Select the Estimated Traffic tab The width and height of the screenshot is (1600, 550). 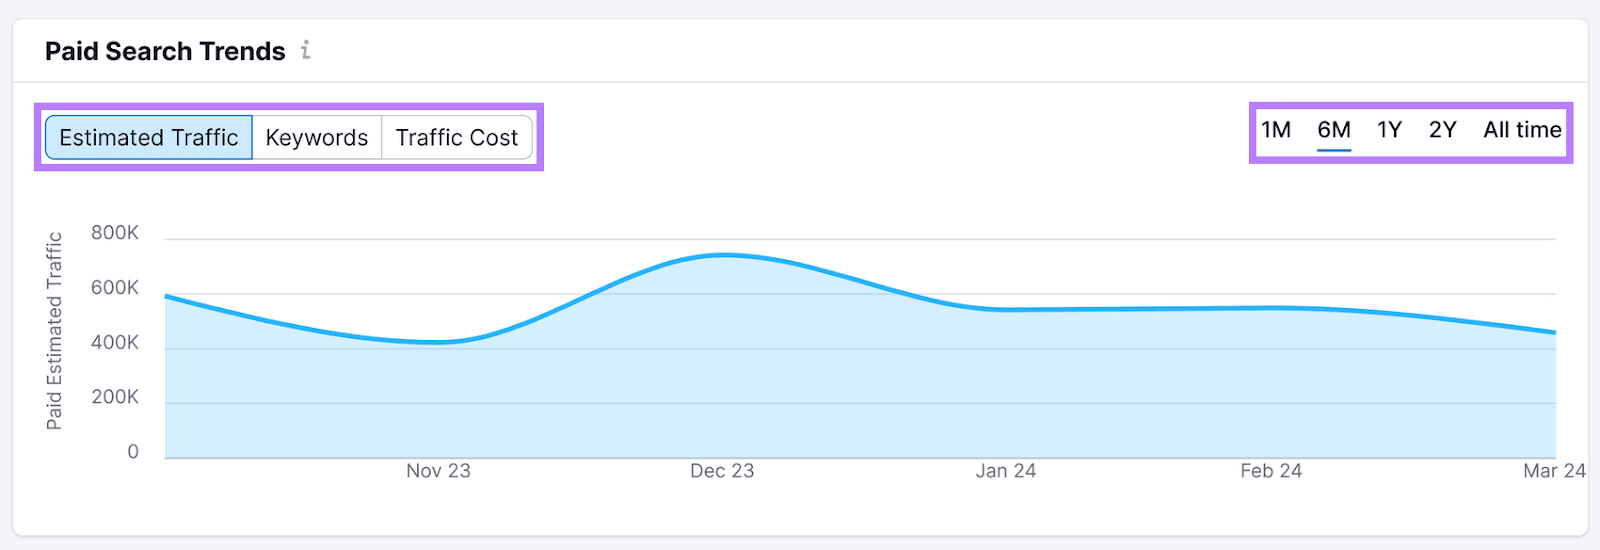coord(149,138)
